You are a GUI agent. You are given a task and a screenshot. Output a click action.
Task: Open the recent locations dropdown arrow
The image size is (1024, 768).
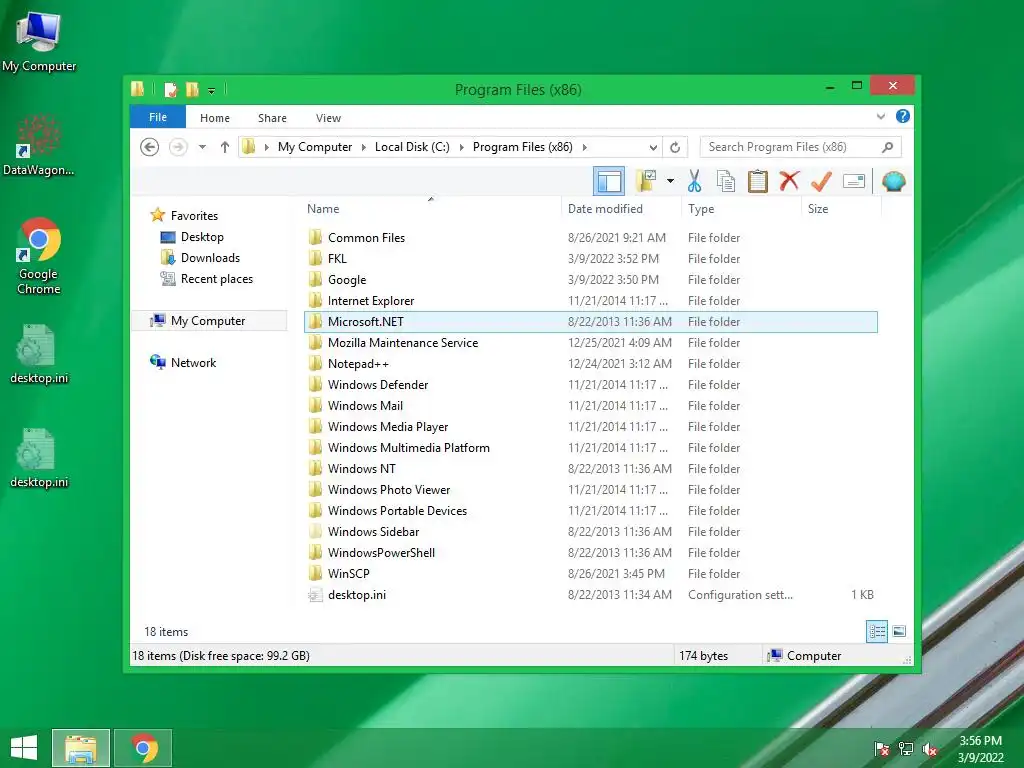(x=202, y=147)
